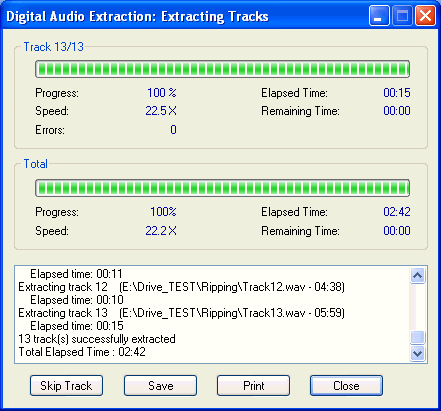This screenshot has height=411, width=441.
Task: Save the extraction log
Action: (160, 386)
